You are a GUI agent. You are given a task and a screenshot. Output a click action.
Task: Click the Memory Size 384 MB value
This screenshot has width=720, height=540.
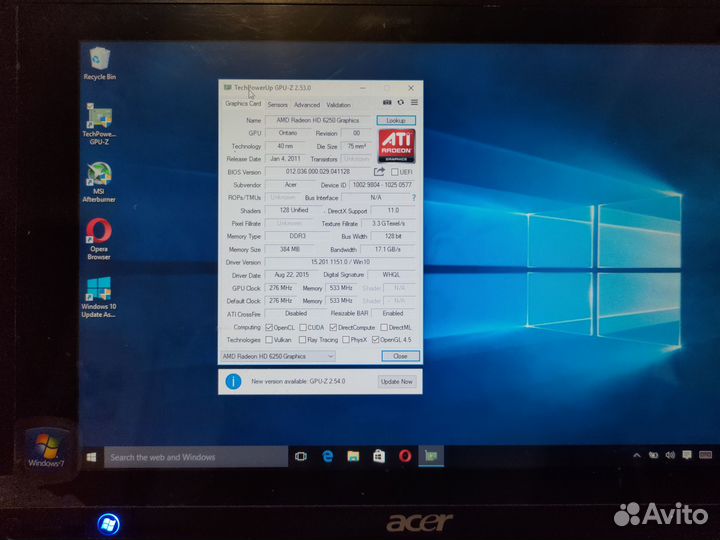[x=290, y=249]
